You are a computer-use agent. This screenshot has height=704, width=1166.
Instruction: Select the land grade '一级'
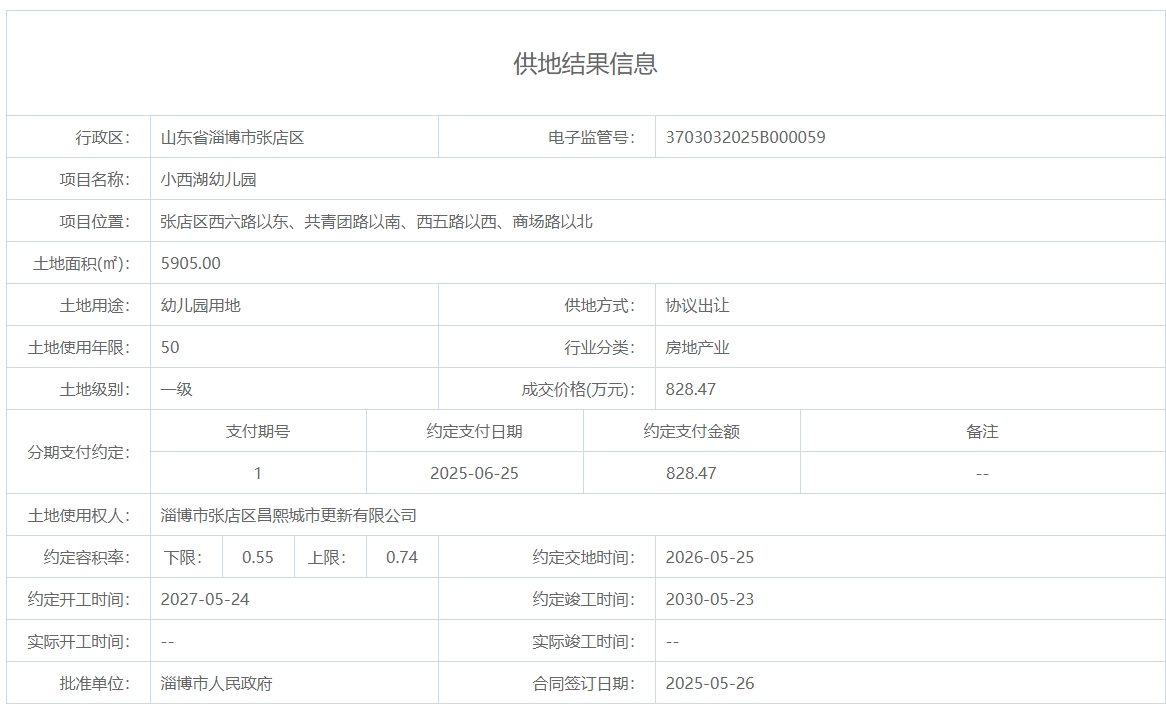pos(177,390)
